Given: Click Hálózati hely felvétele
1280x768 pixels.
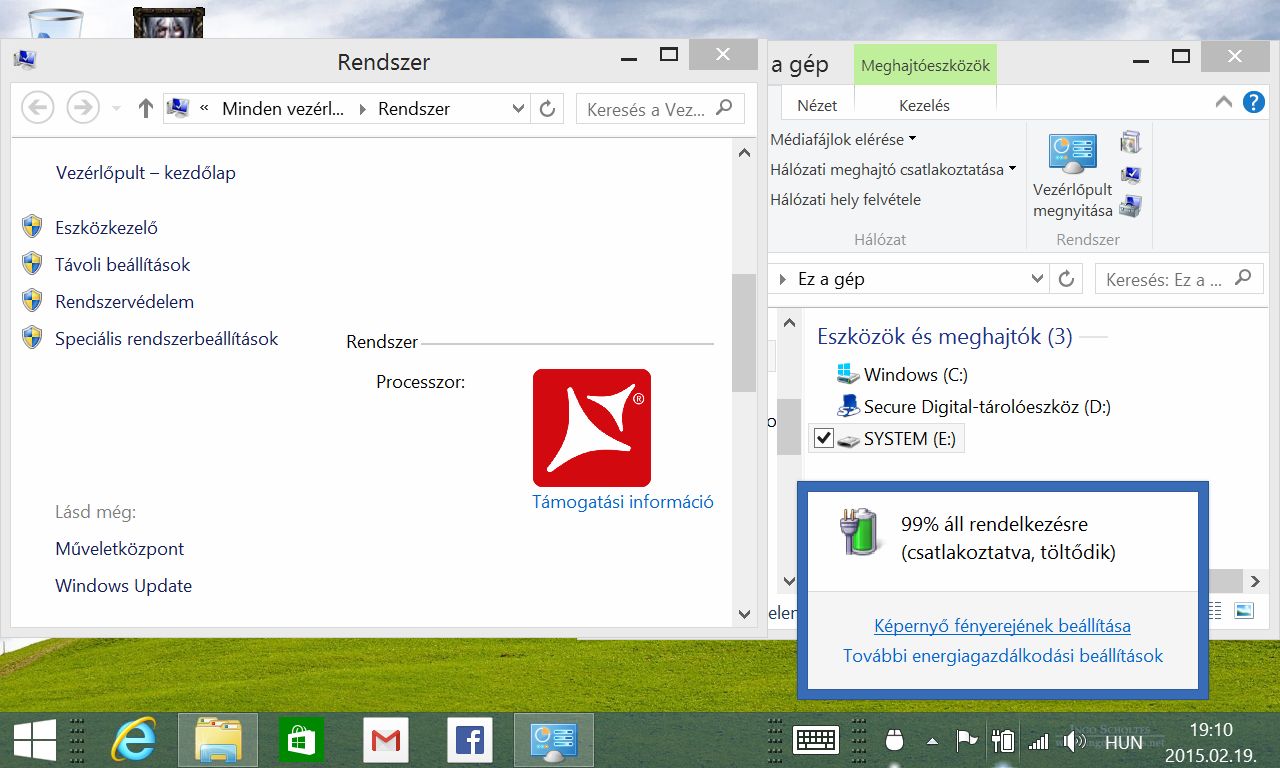Looking at the screenshot, I should click(846, 200).
